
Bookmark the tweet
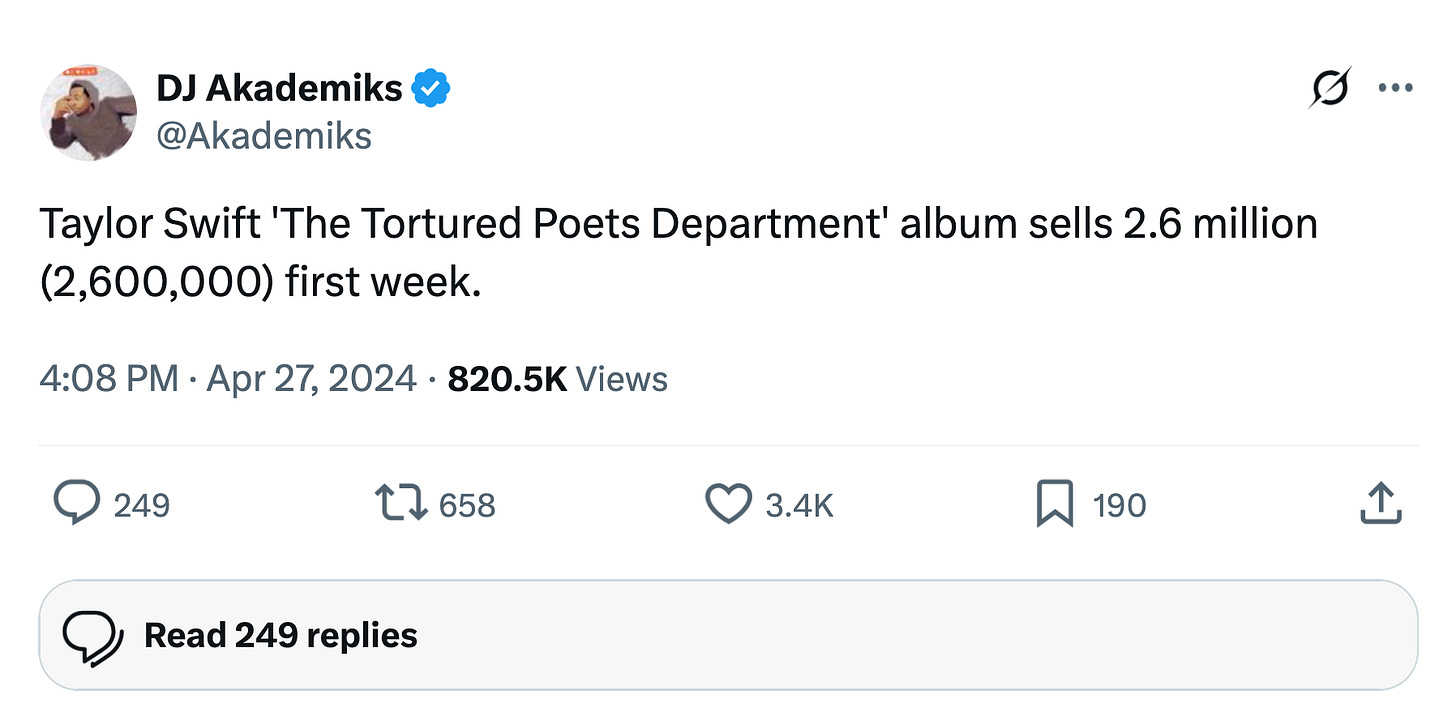pyautogui.click(x=1053, y=504)
